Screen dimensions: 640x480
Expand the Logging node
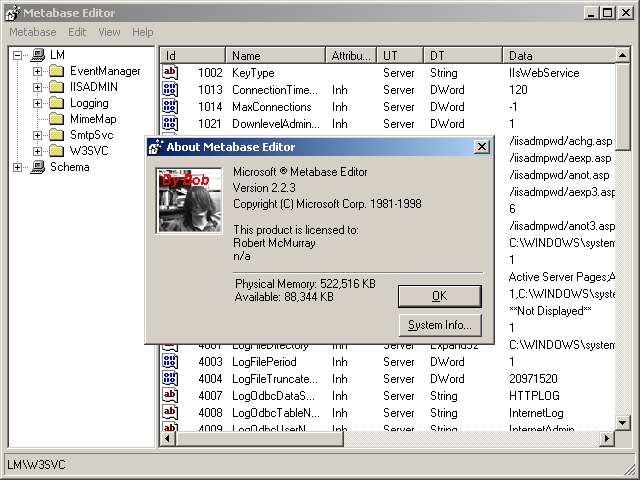pos(37,103)
